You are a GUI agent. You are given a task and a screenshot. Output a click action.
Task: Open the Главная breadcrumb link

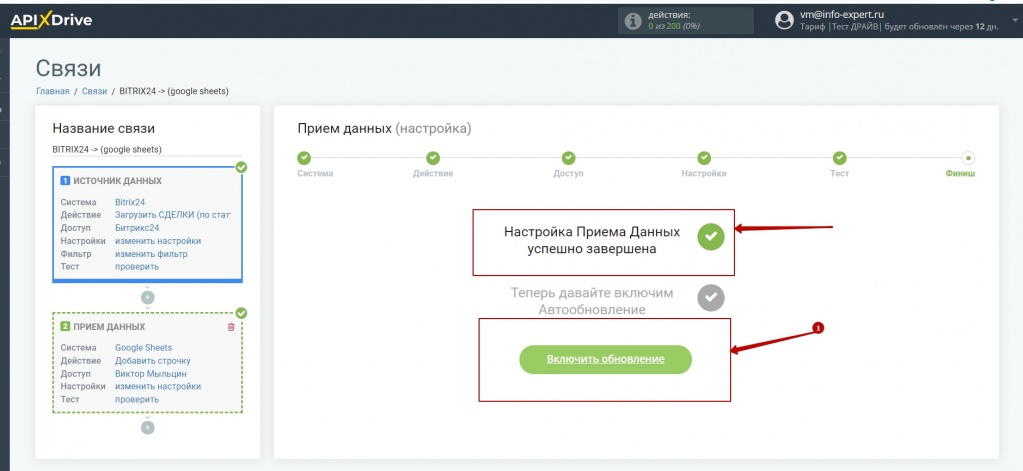(x=52, y=91)
